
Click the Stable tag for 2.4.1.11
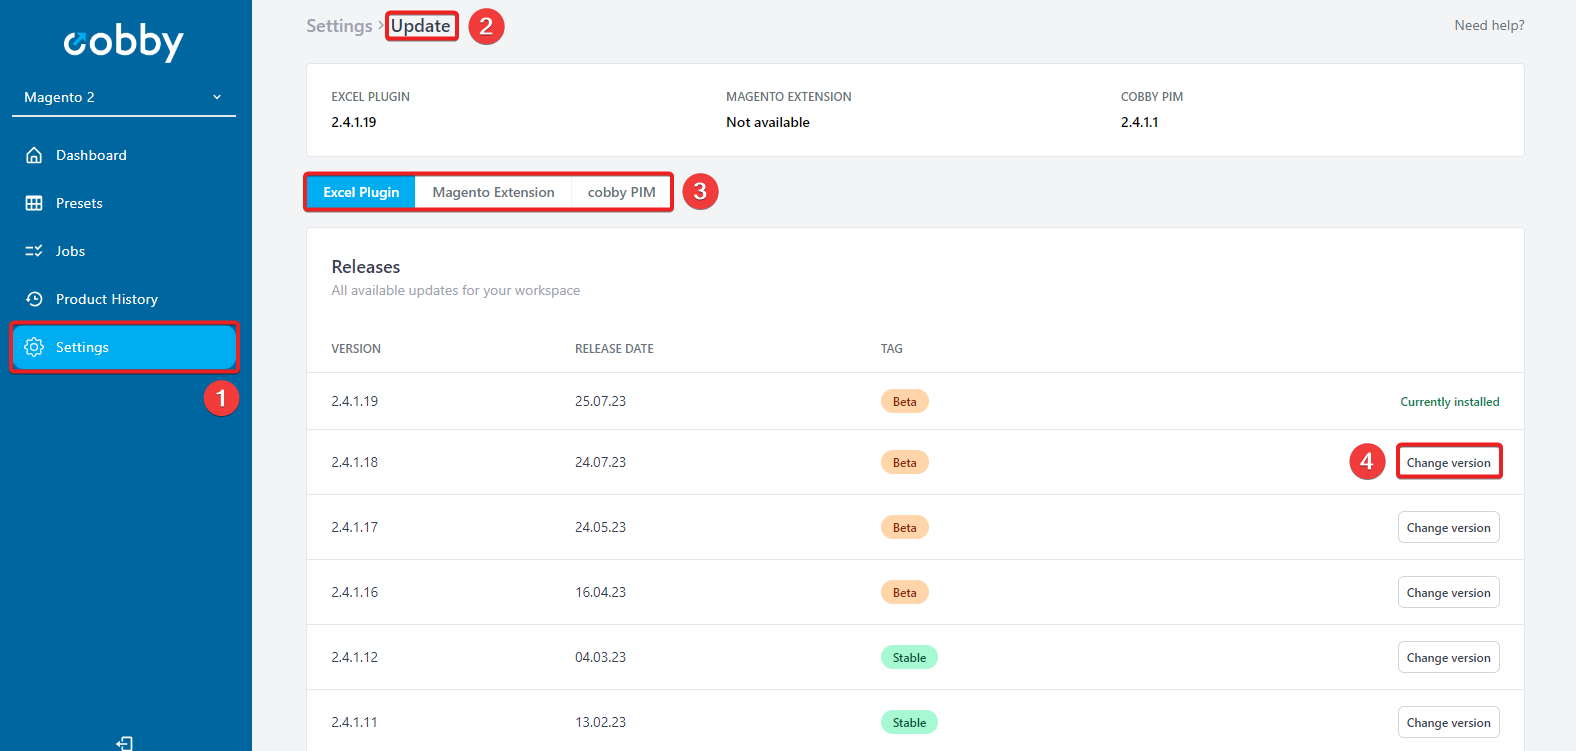coord(909,722)
